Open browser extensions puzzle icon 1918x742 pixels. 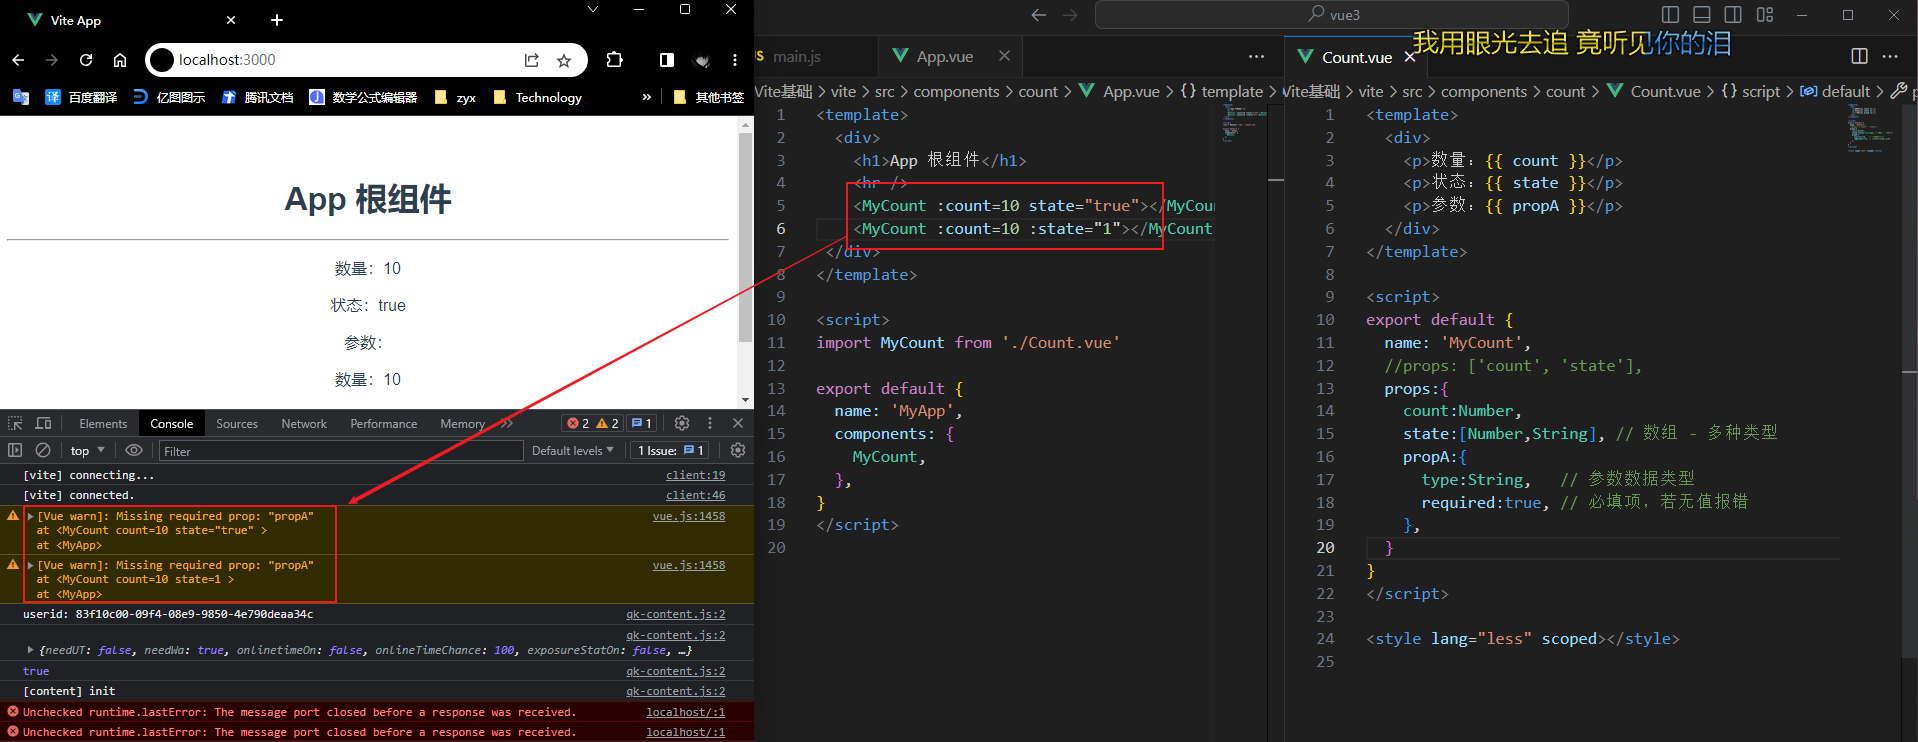click(x=614, y=60)
